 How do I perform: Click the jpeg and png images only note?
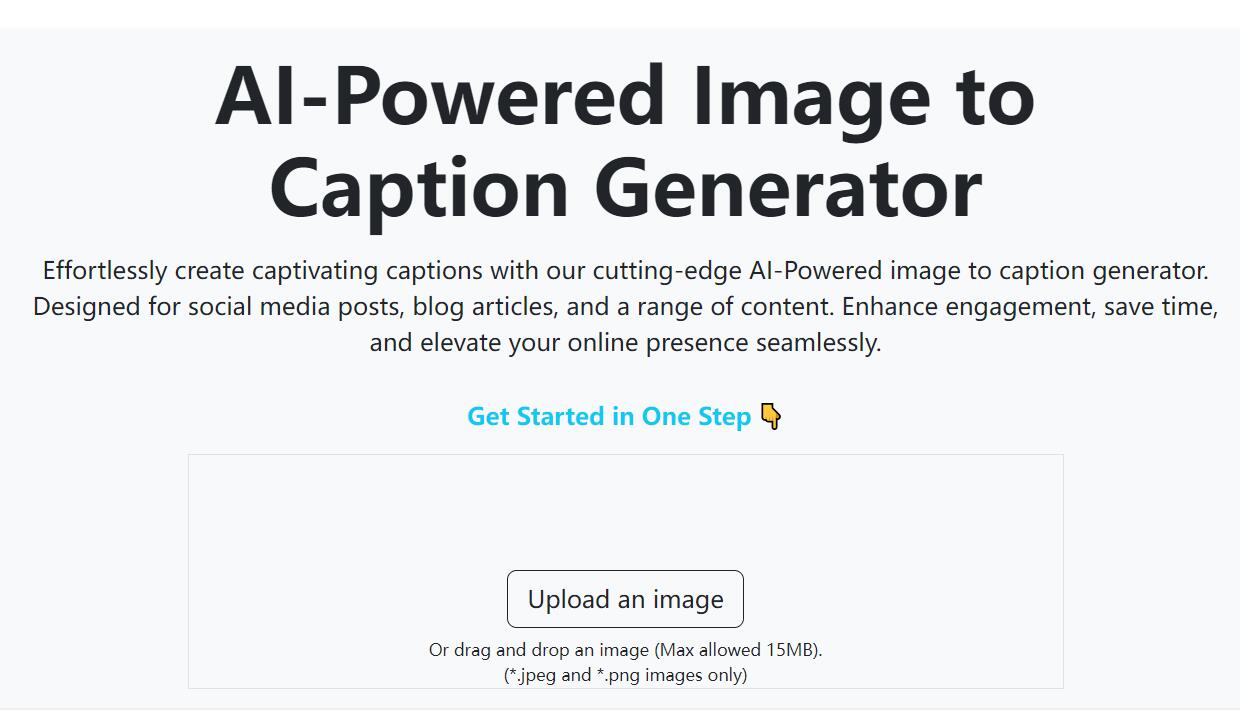point(625,675)
